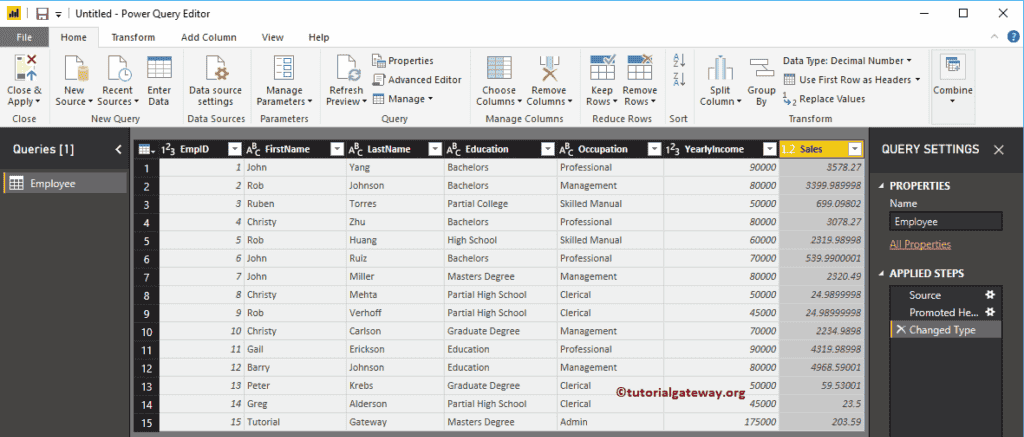Click the cell containing Tutorial

click(x=295, y=422)
